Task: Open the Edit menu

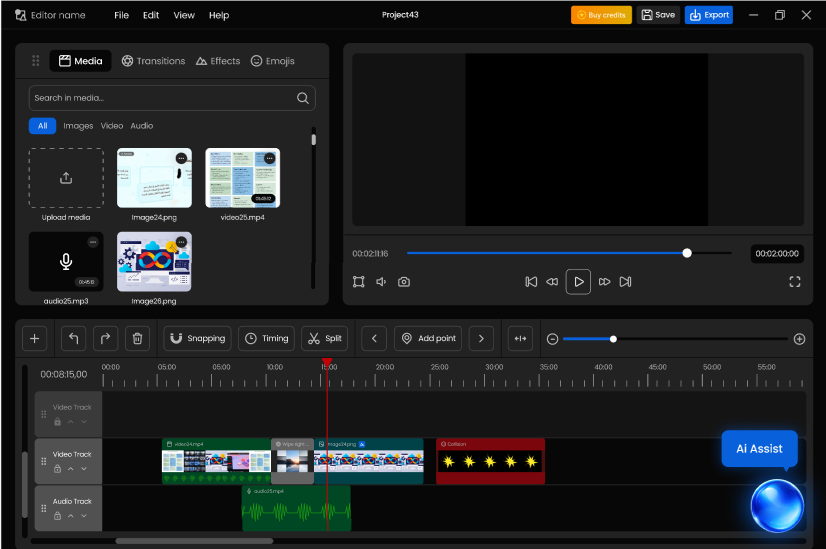Action: (x=151, y=15)
